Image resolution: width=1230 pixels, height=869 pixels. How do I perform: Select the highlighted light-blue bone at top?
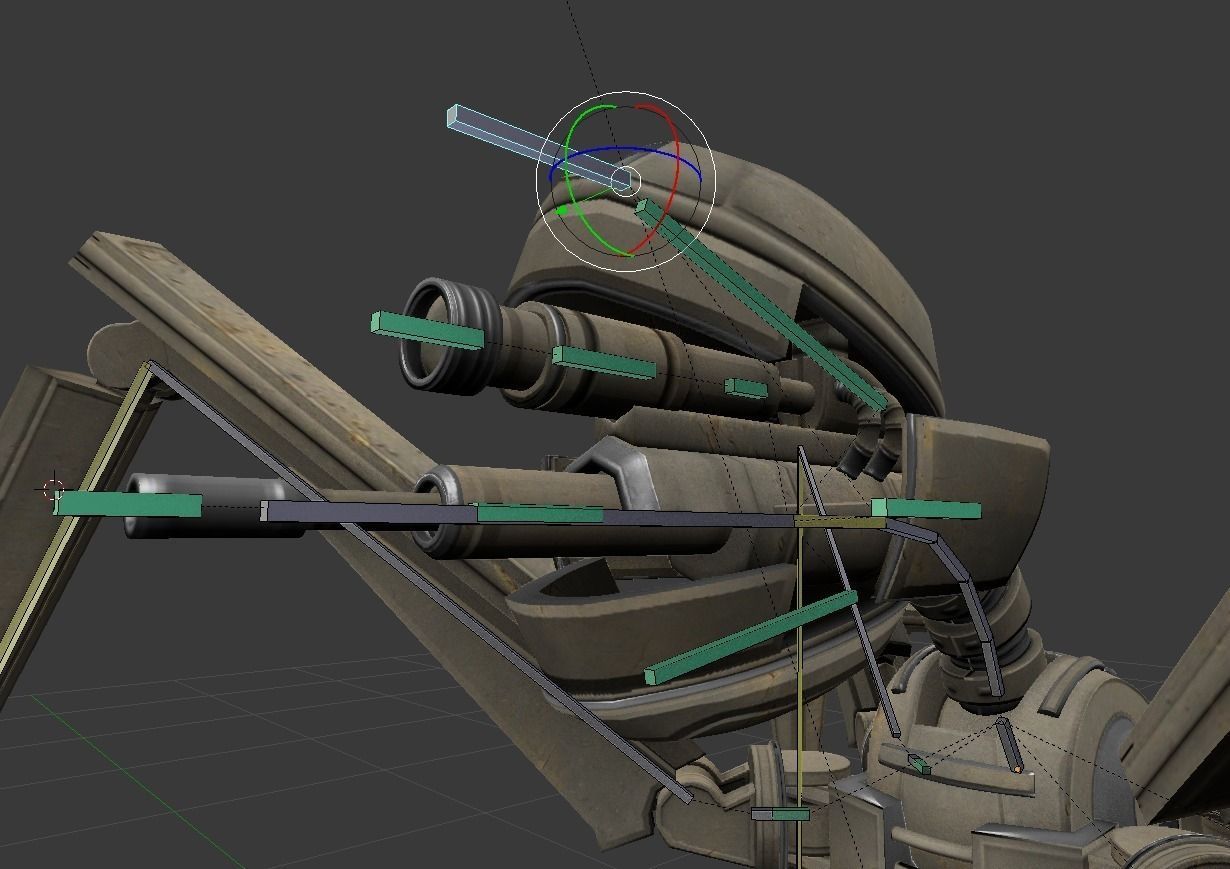tap(540, 148)
